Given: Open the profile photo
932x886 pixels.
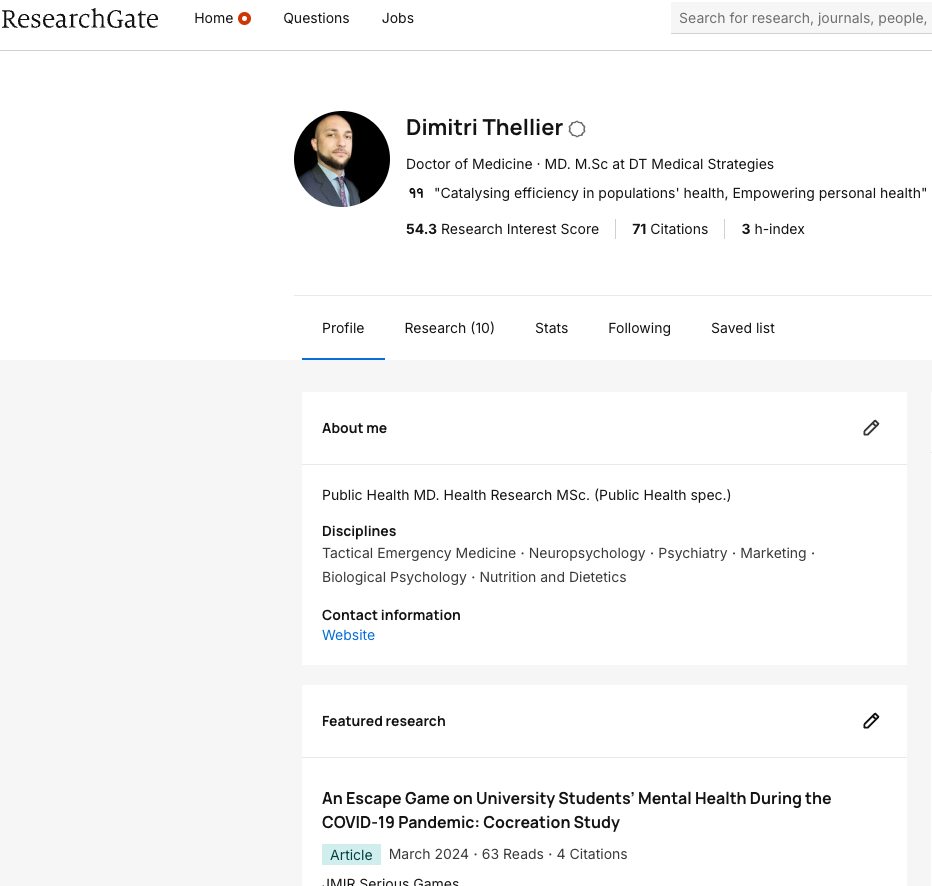Looking at the screenshot, I should [342, 159].
